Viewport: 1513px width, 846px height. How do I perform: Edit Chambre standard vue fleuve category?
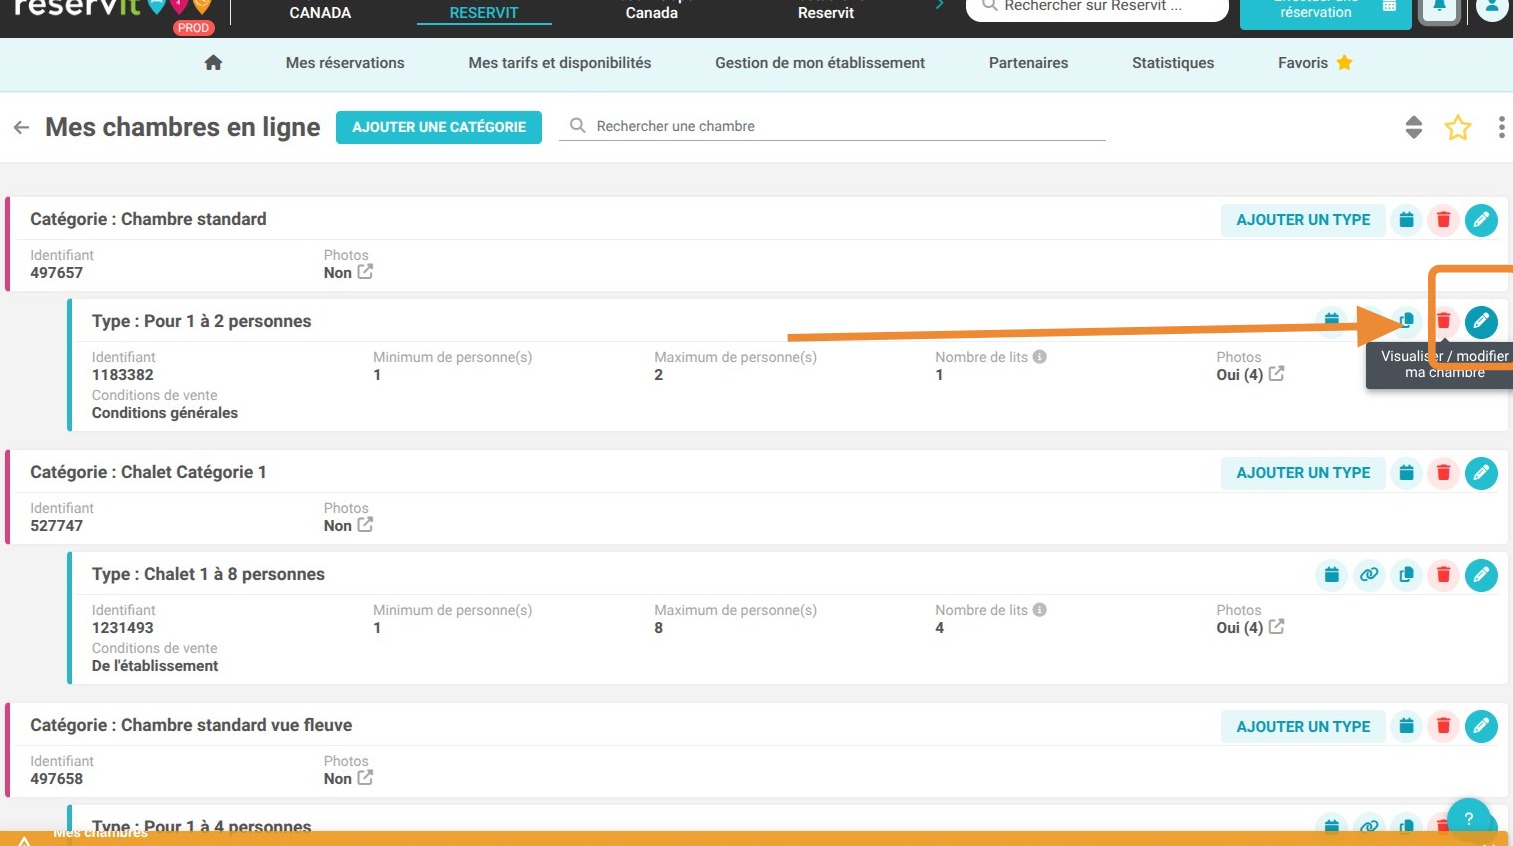1481,726
